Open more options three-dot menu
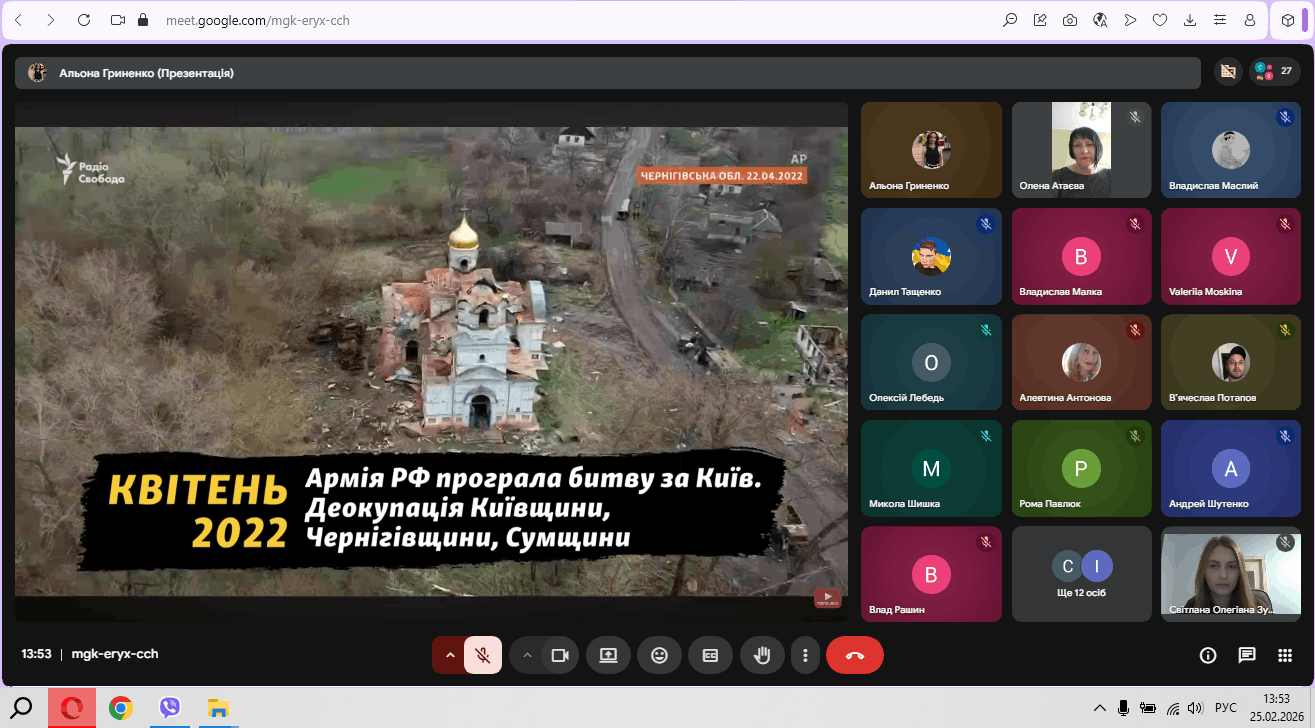Viewport: 1315px width, 728px height. click(x=805, y=655)
